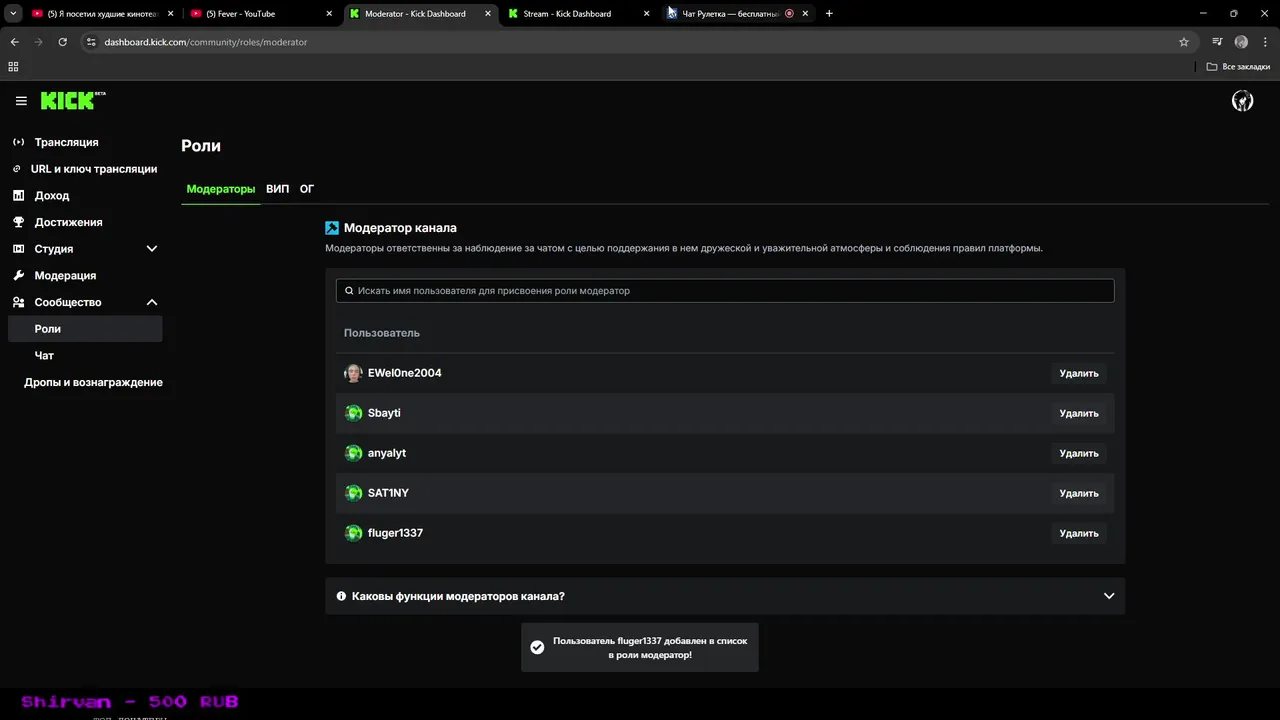Remove fluger1337 from moderators
Screen dimensions: 1280x720
click(1078, 533)
